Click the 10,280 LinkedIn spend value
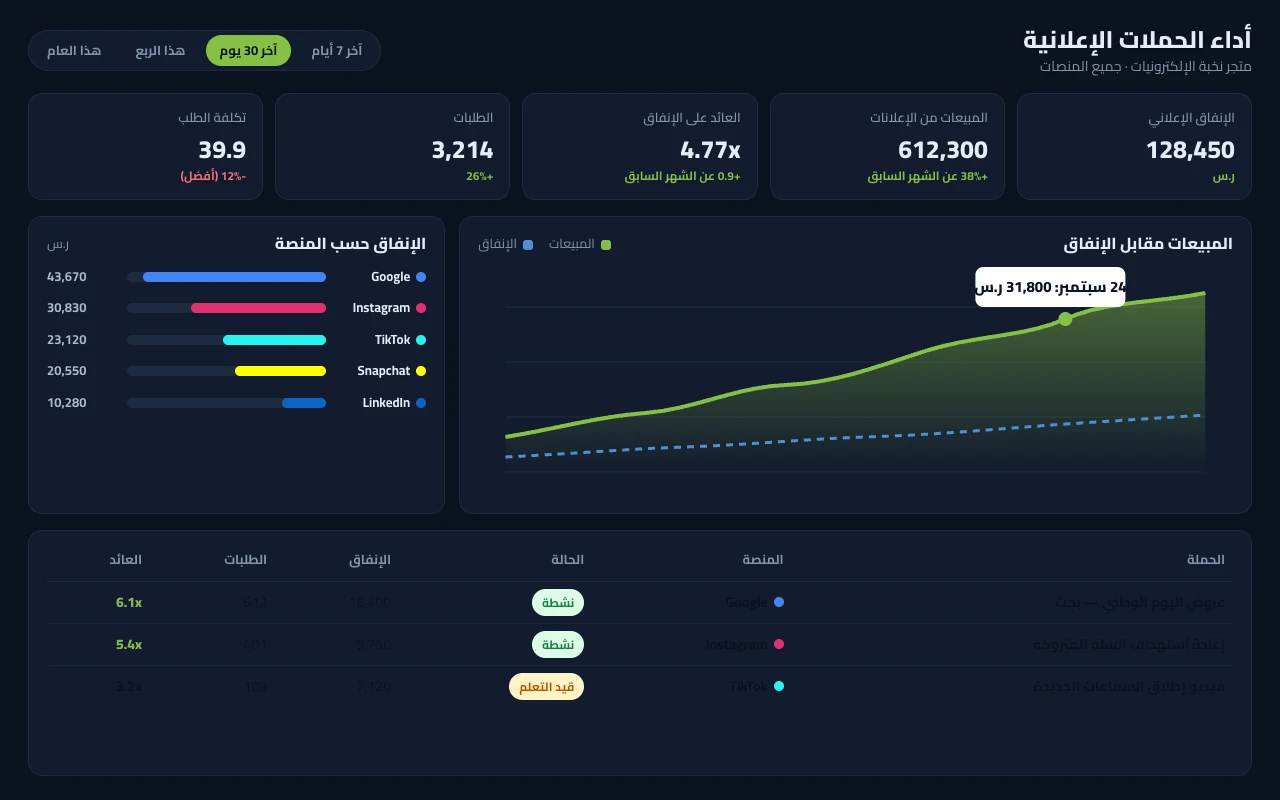This screenshot has width=1280, height=800. [x=67, y=403]
